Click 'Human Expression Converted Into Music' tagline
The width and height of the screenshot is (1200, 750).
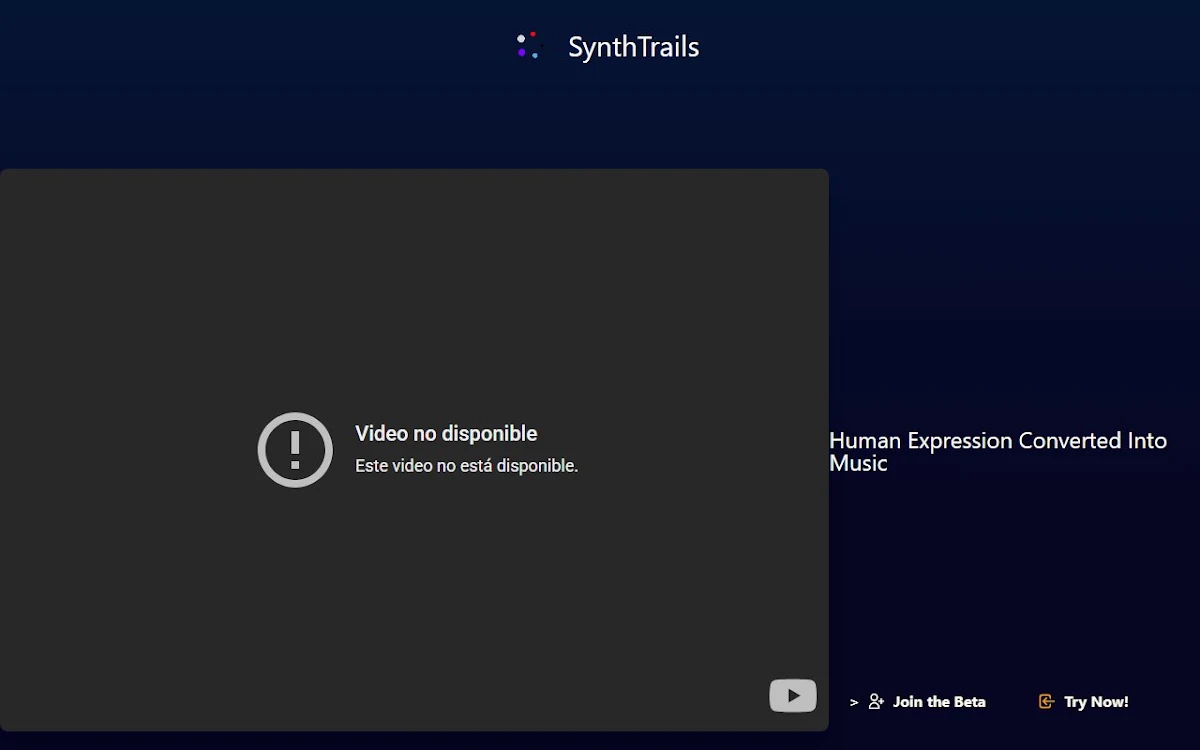[x=998, y=452]
